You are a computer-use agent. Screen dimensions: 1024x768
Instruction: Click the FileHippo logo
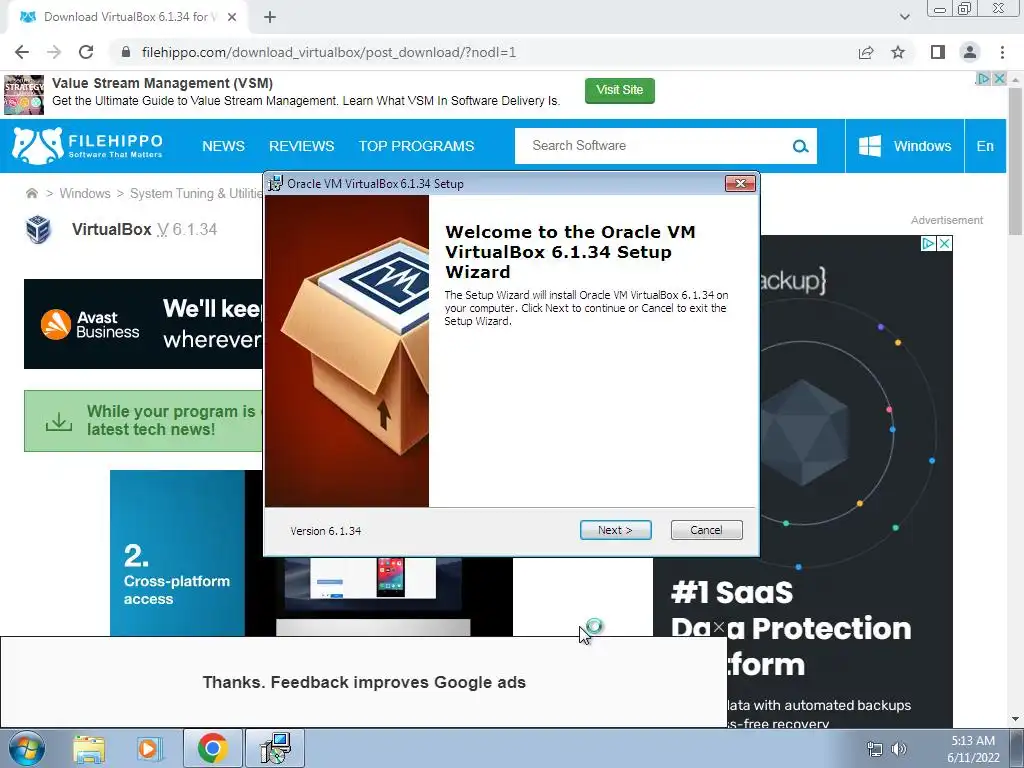88,146
